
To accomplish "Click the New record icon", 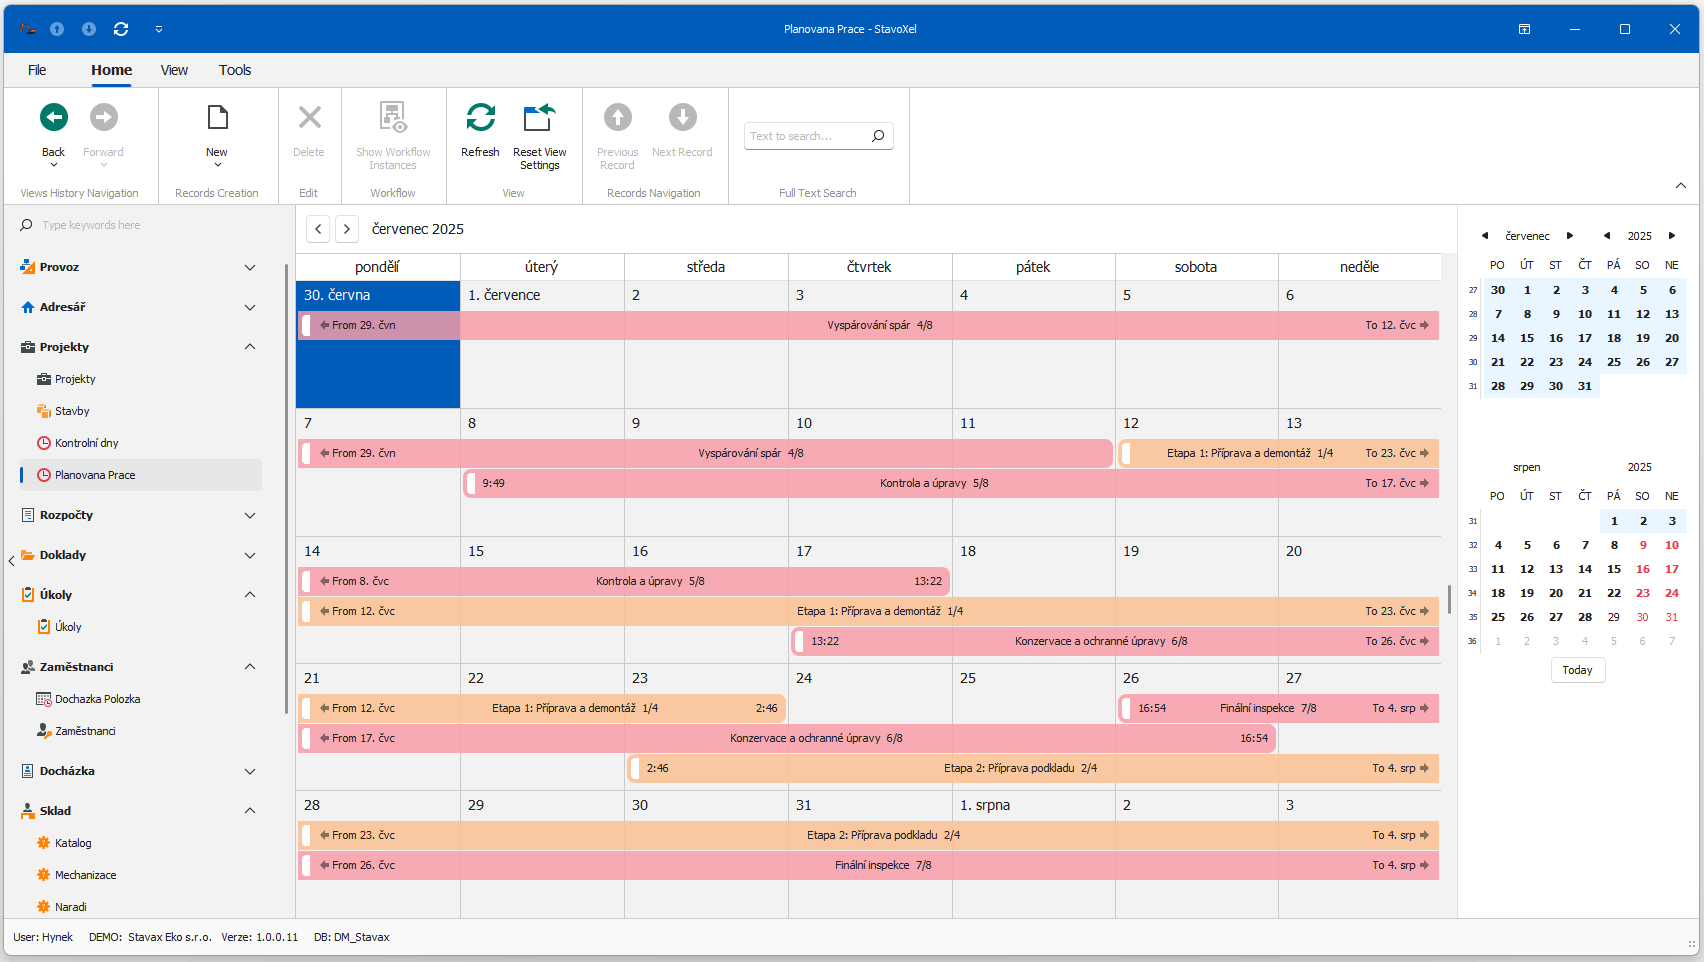I will click(217, 118).
